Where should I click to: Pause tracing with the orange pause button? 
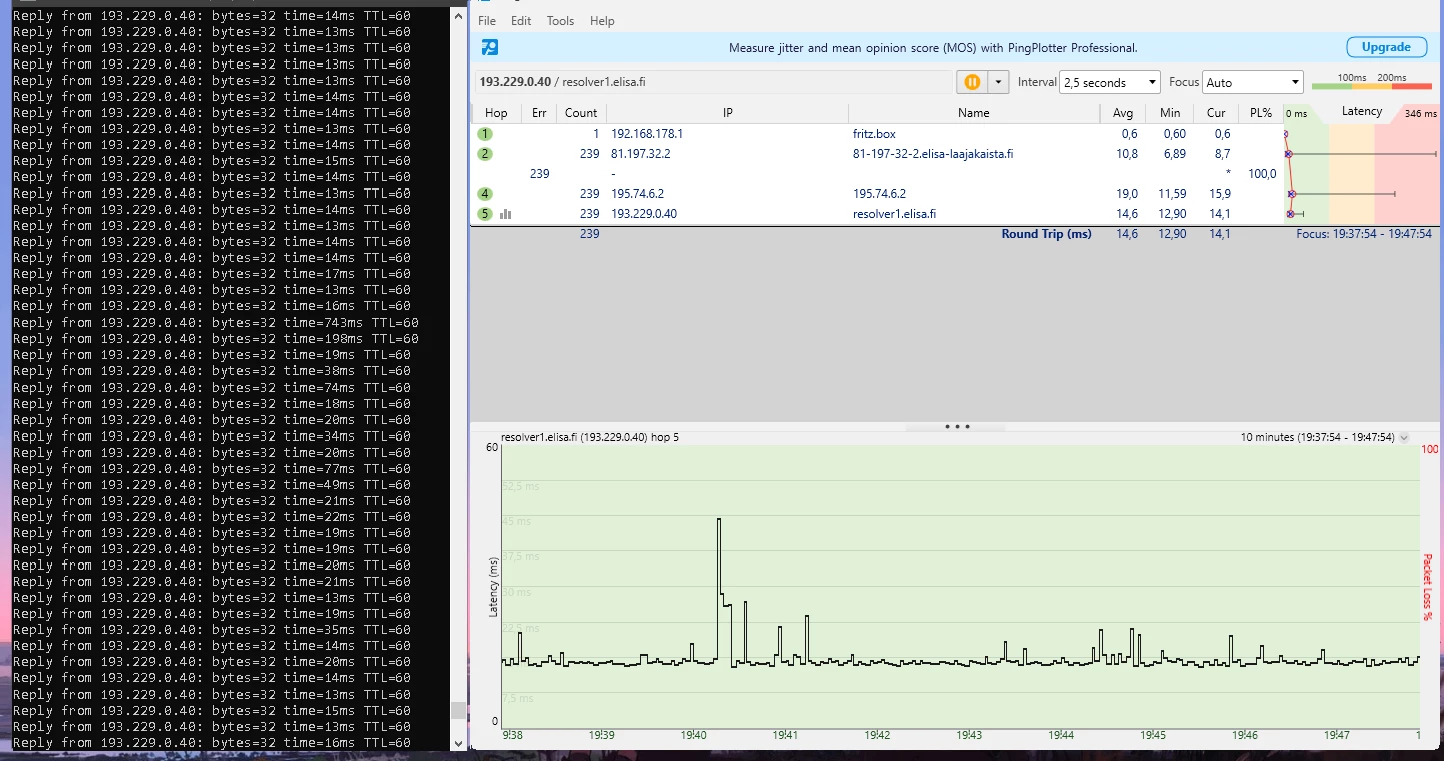[971, 82]
